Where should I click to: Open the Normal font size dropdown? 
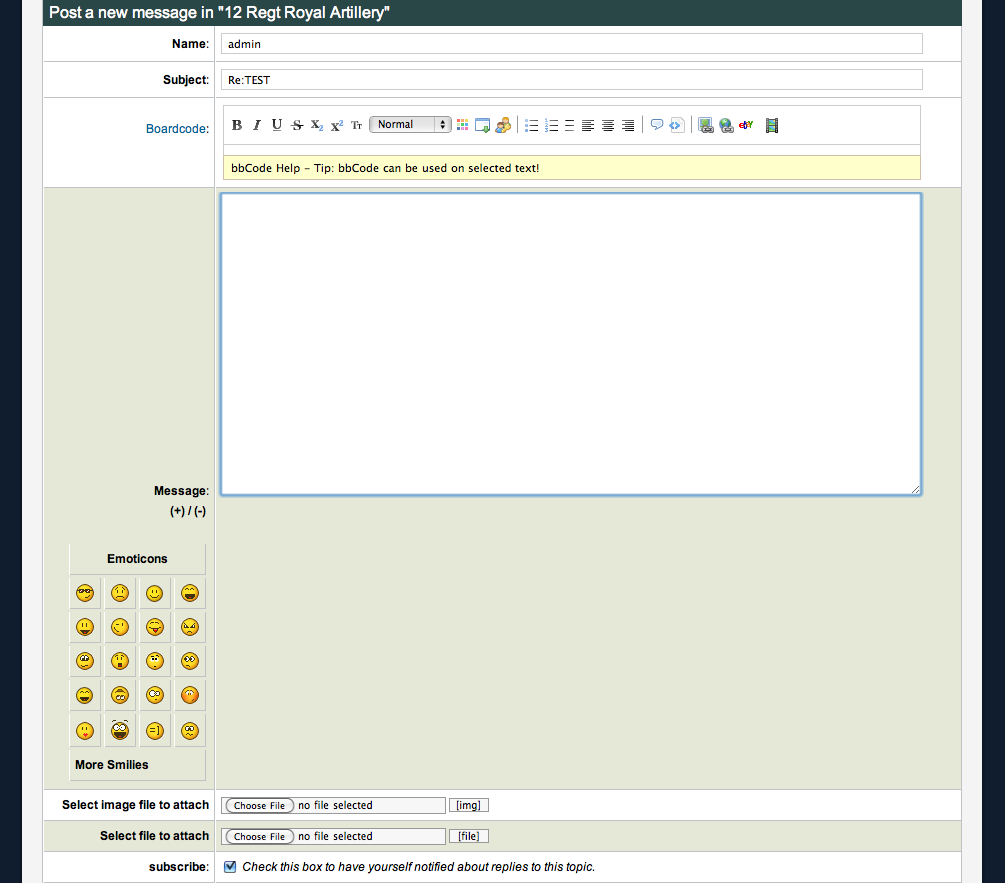[x=411, y=125]
